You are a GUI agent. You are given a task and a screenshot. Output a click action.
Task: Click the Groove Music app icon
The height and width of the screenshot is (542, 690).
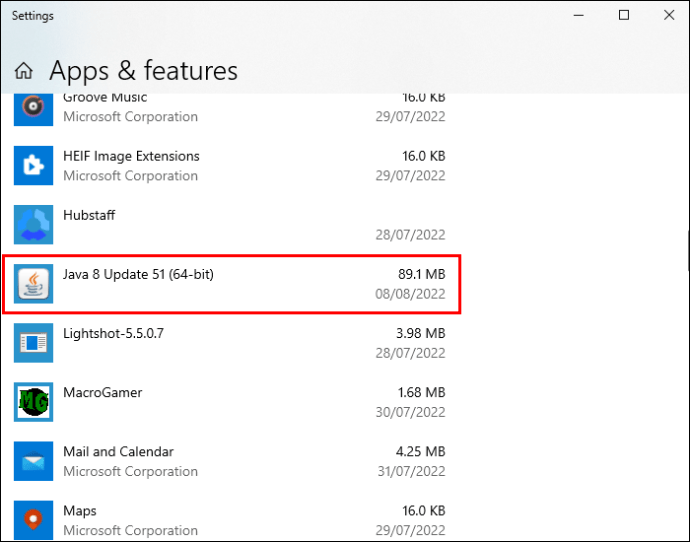(x=34, y=107)
